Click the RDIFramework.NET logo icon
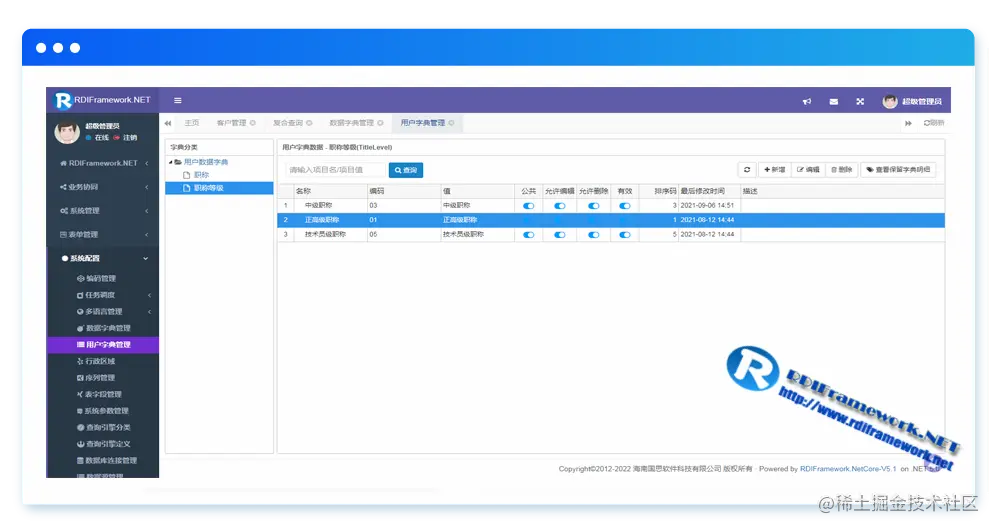This screenshot has height=531, width=996. [63, 100]
